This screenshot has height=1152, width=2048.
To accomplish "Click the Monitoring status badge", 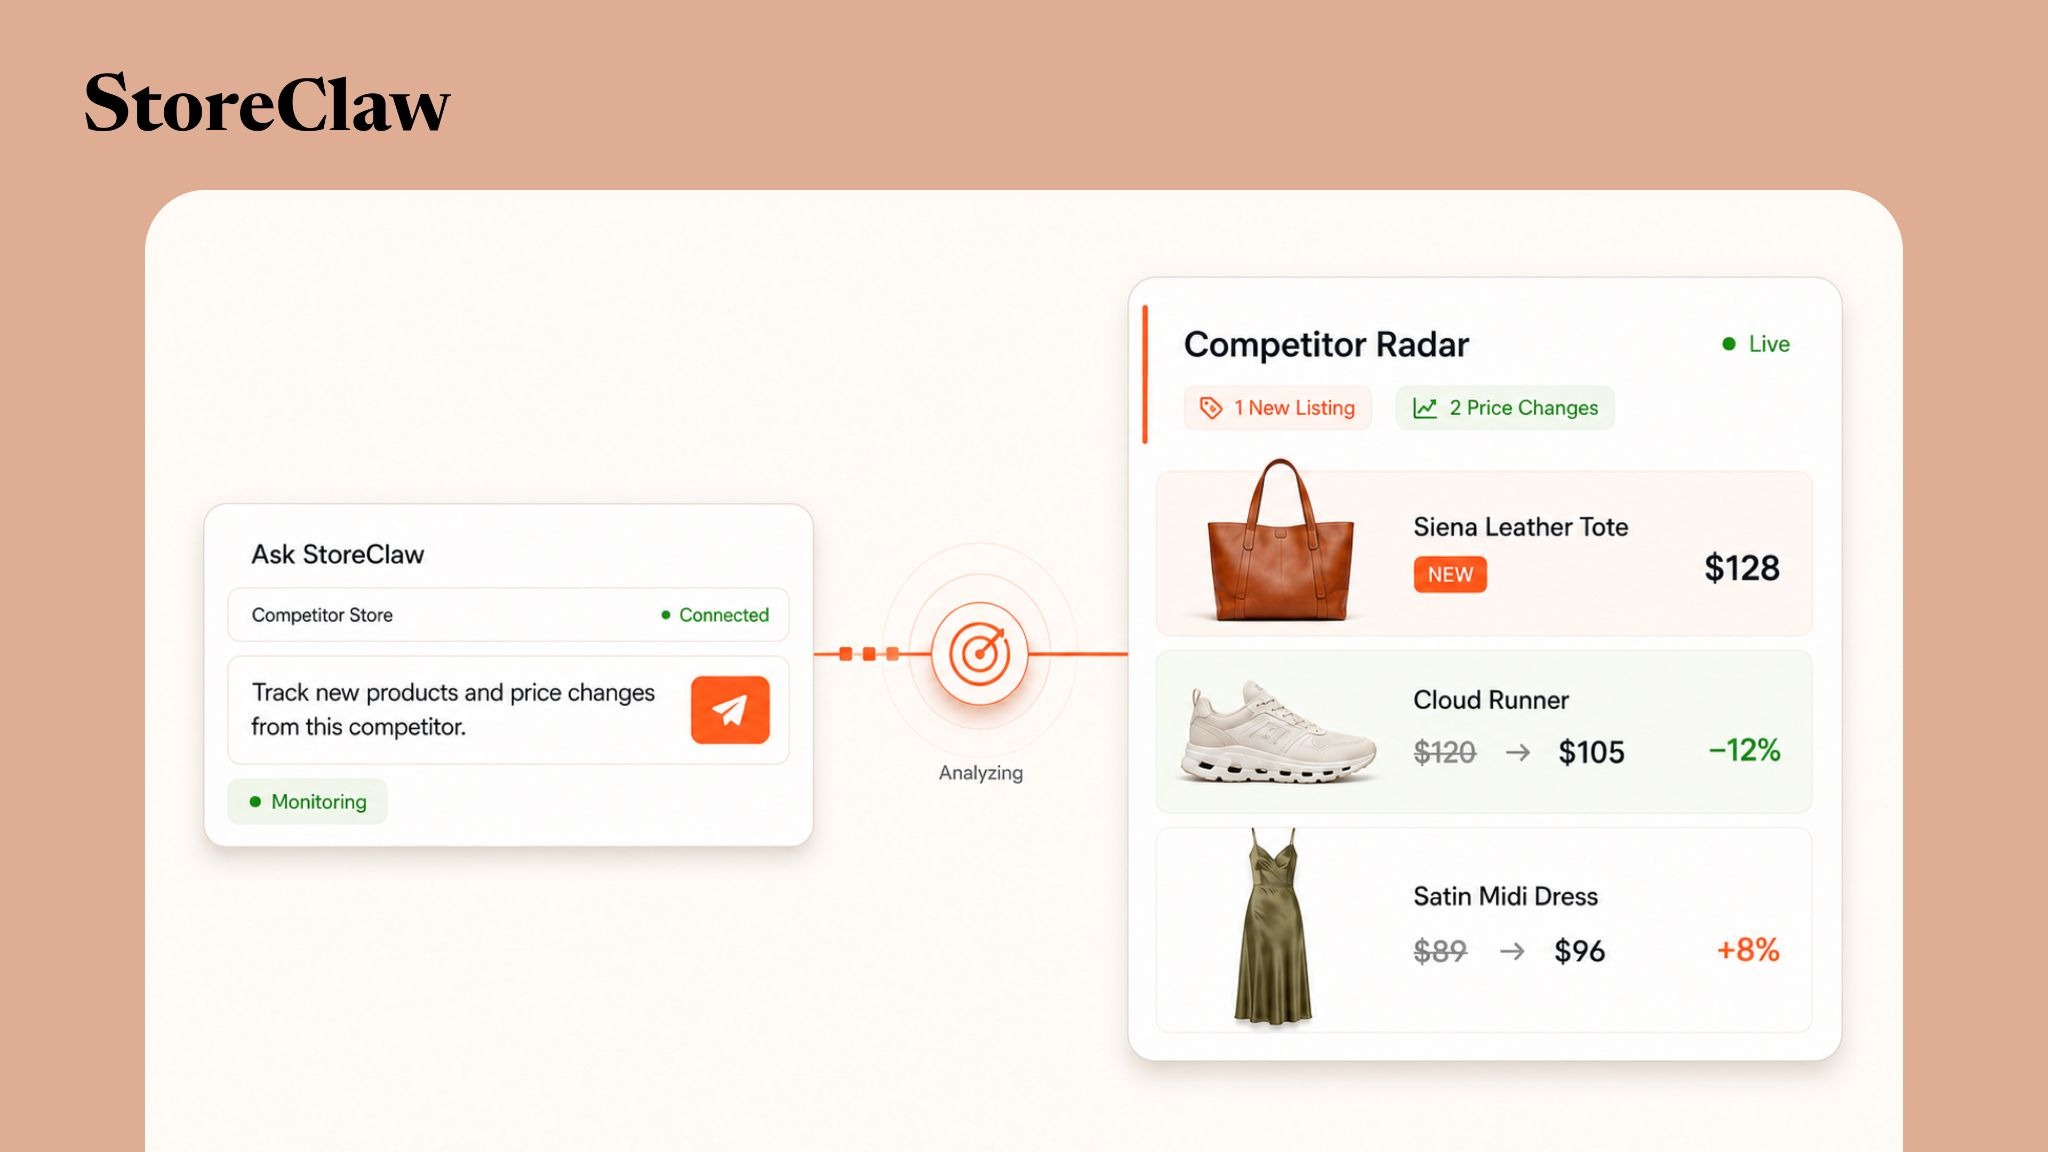I will 307,802.
